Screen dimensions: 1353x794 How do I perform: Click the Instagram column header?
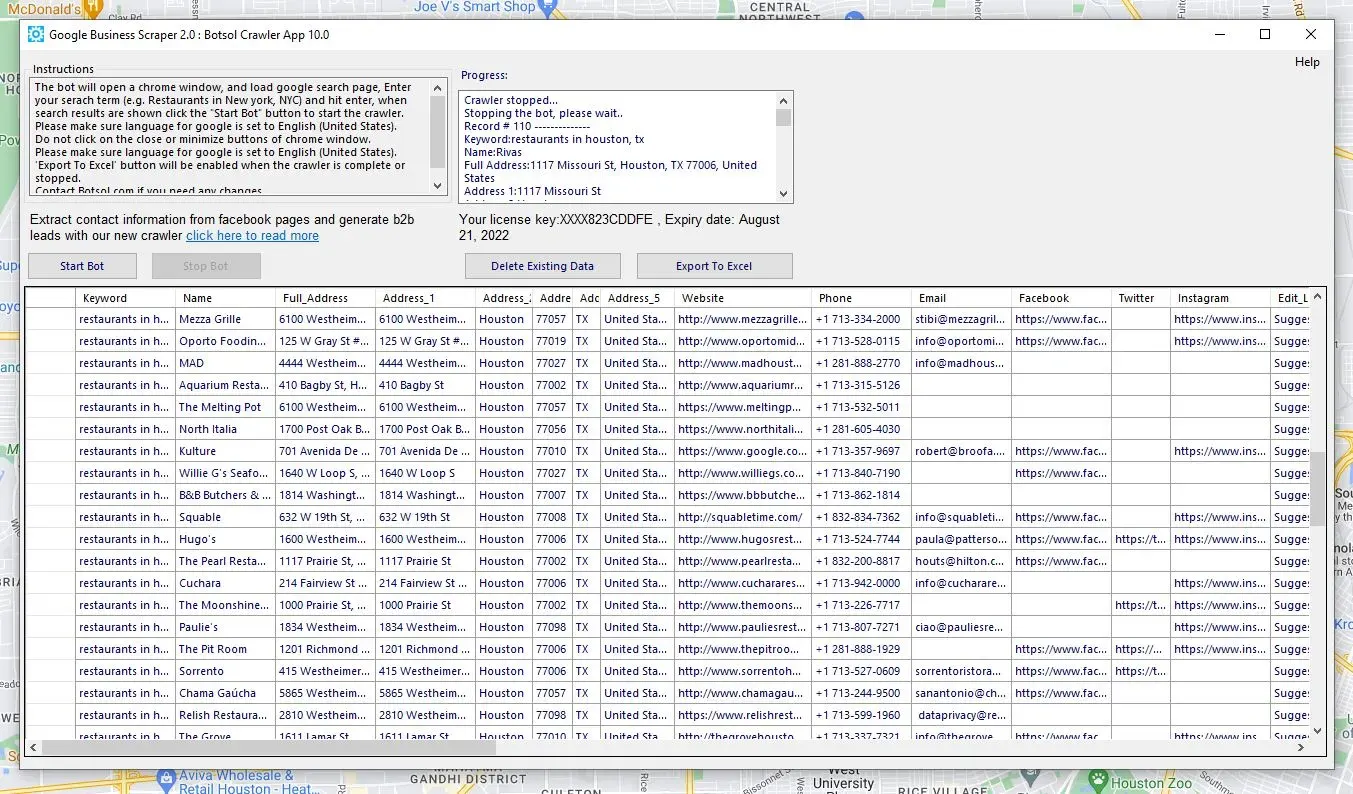click(x=1221, y=298)
